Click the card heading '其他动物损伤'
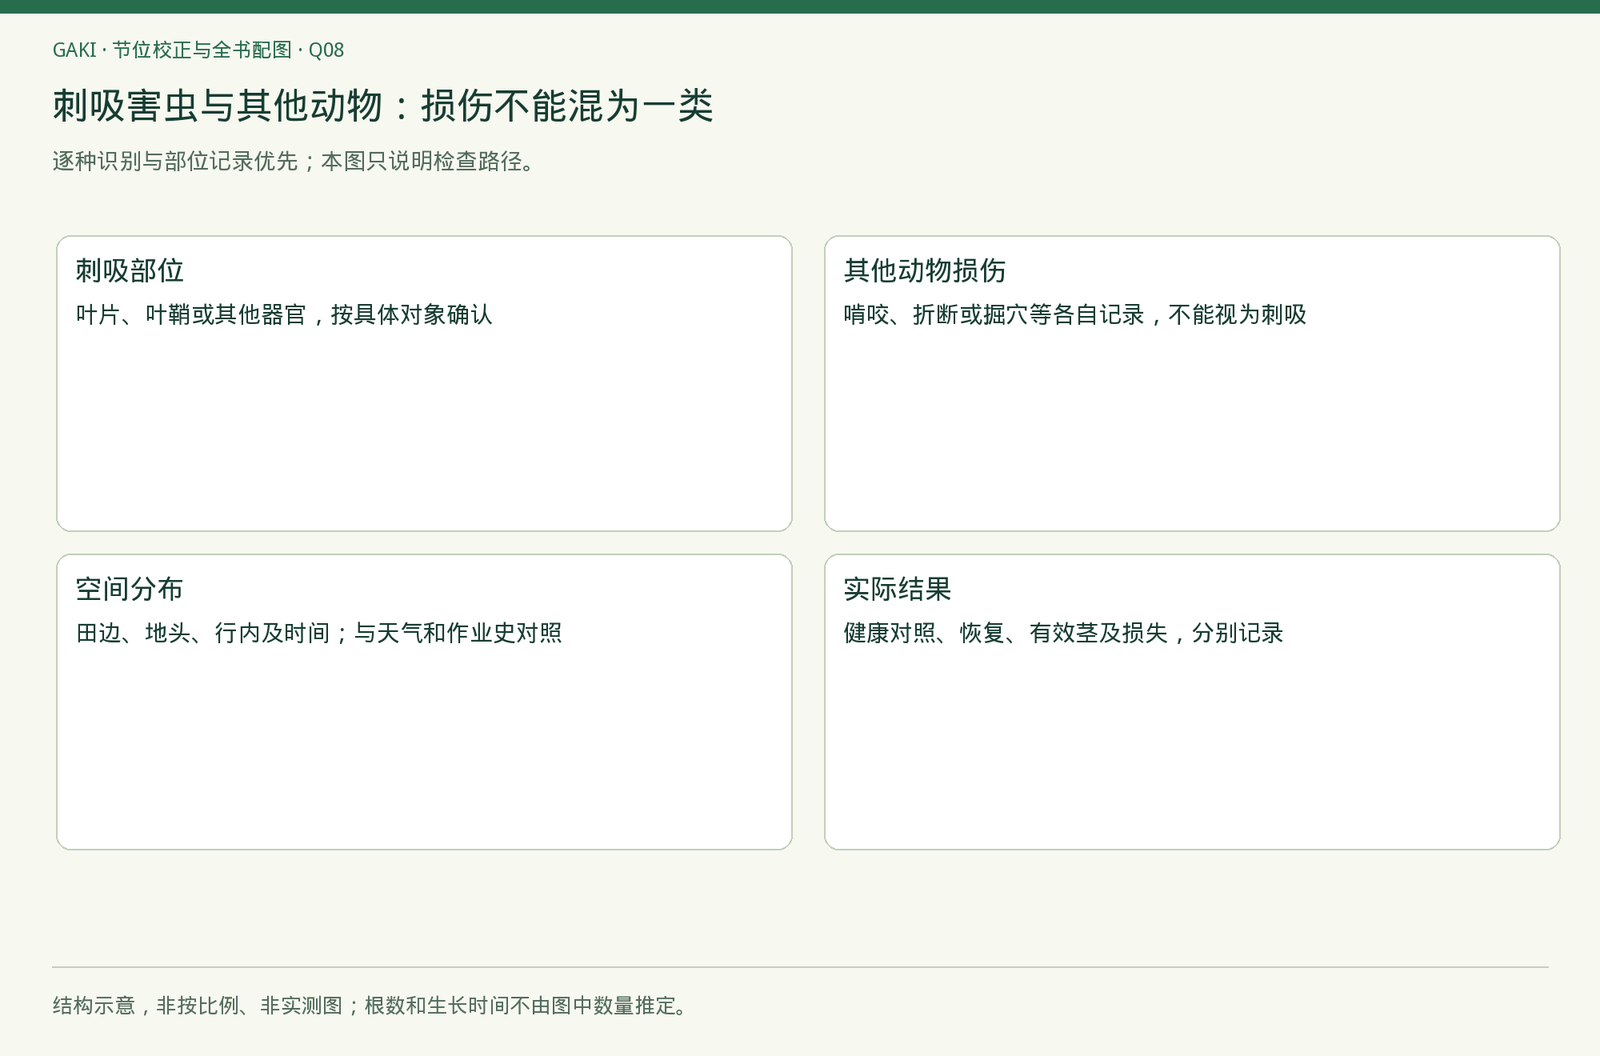 point(925,270)
